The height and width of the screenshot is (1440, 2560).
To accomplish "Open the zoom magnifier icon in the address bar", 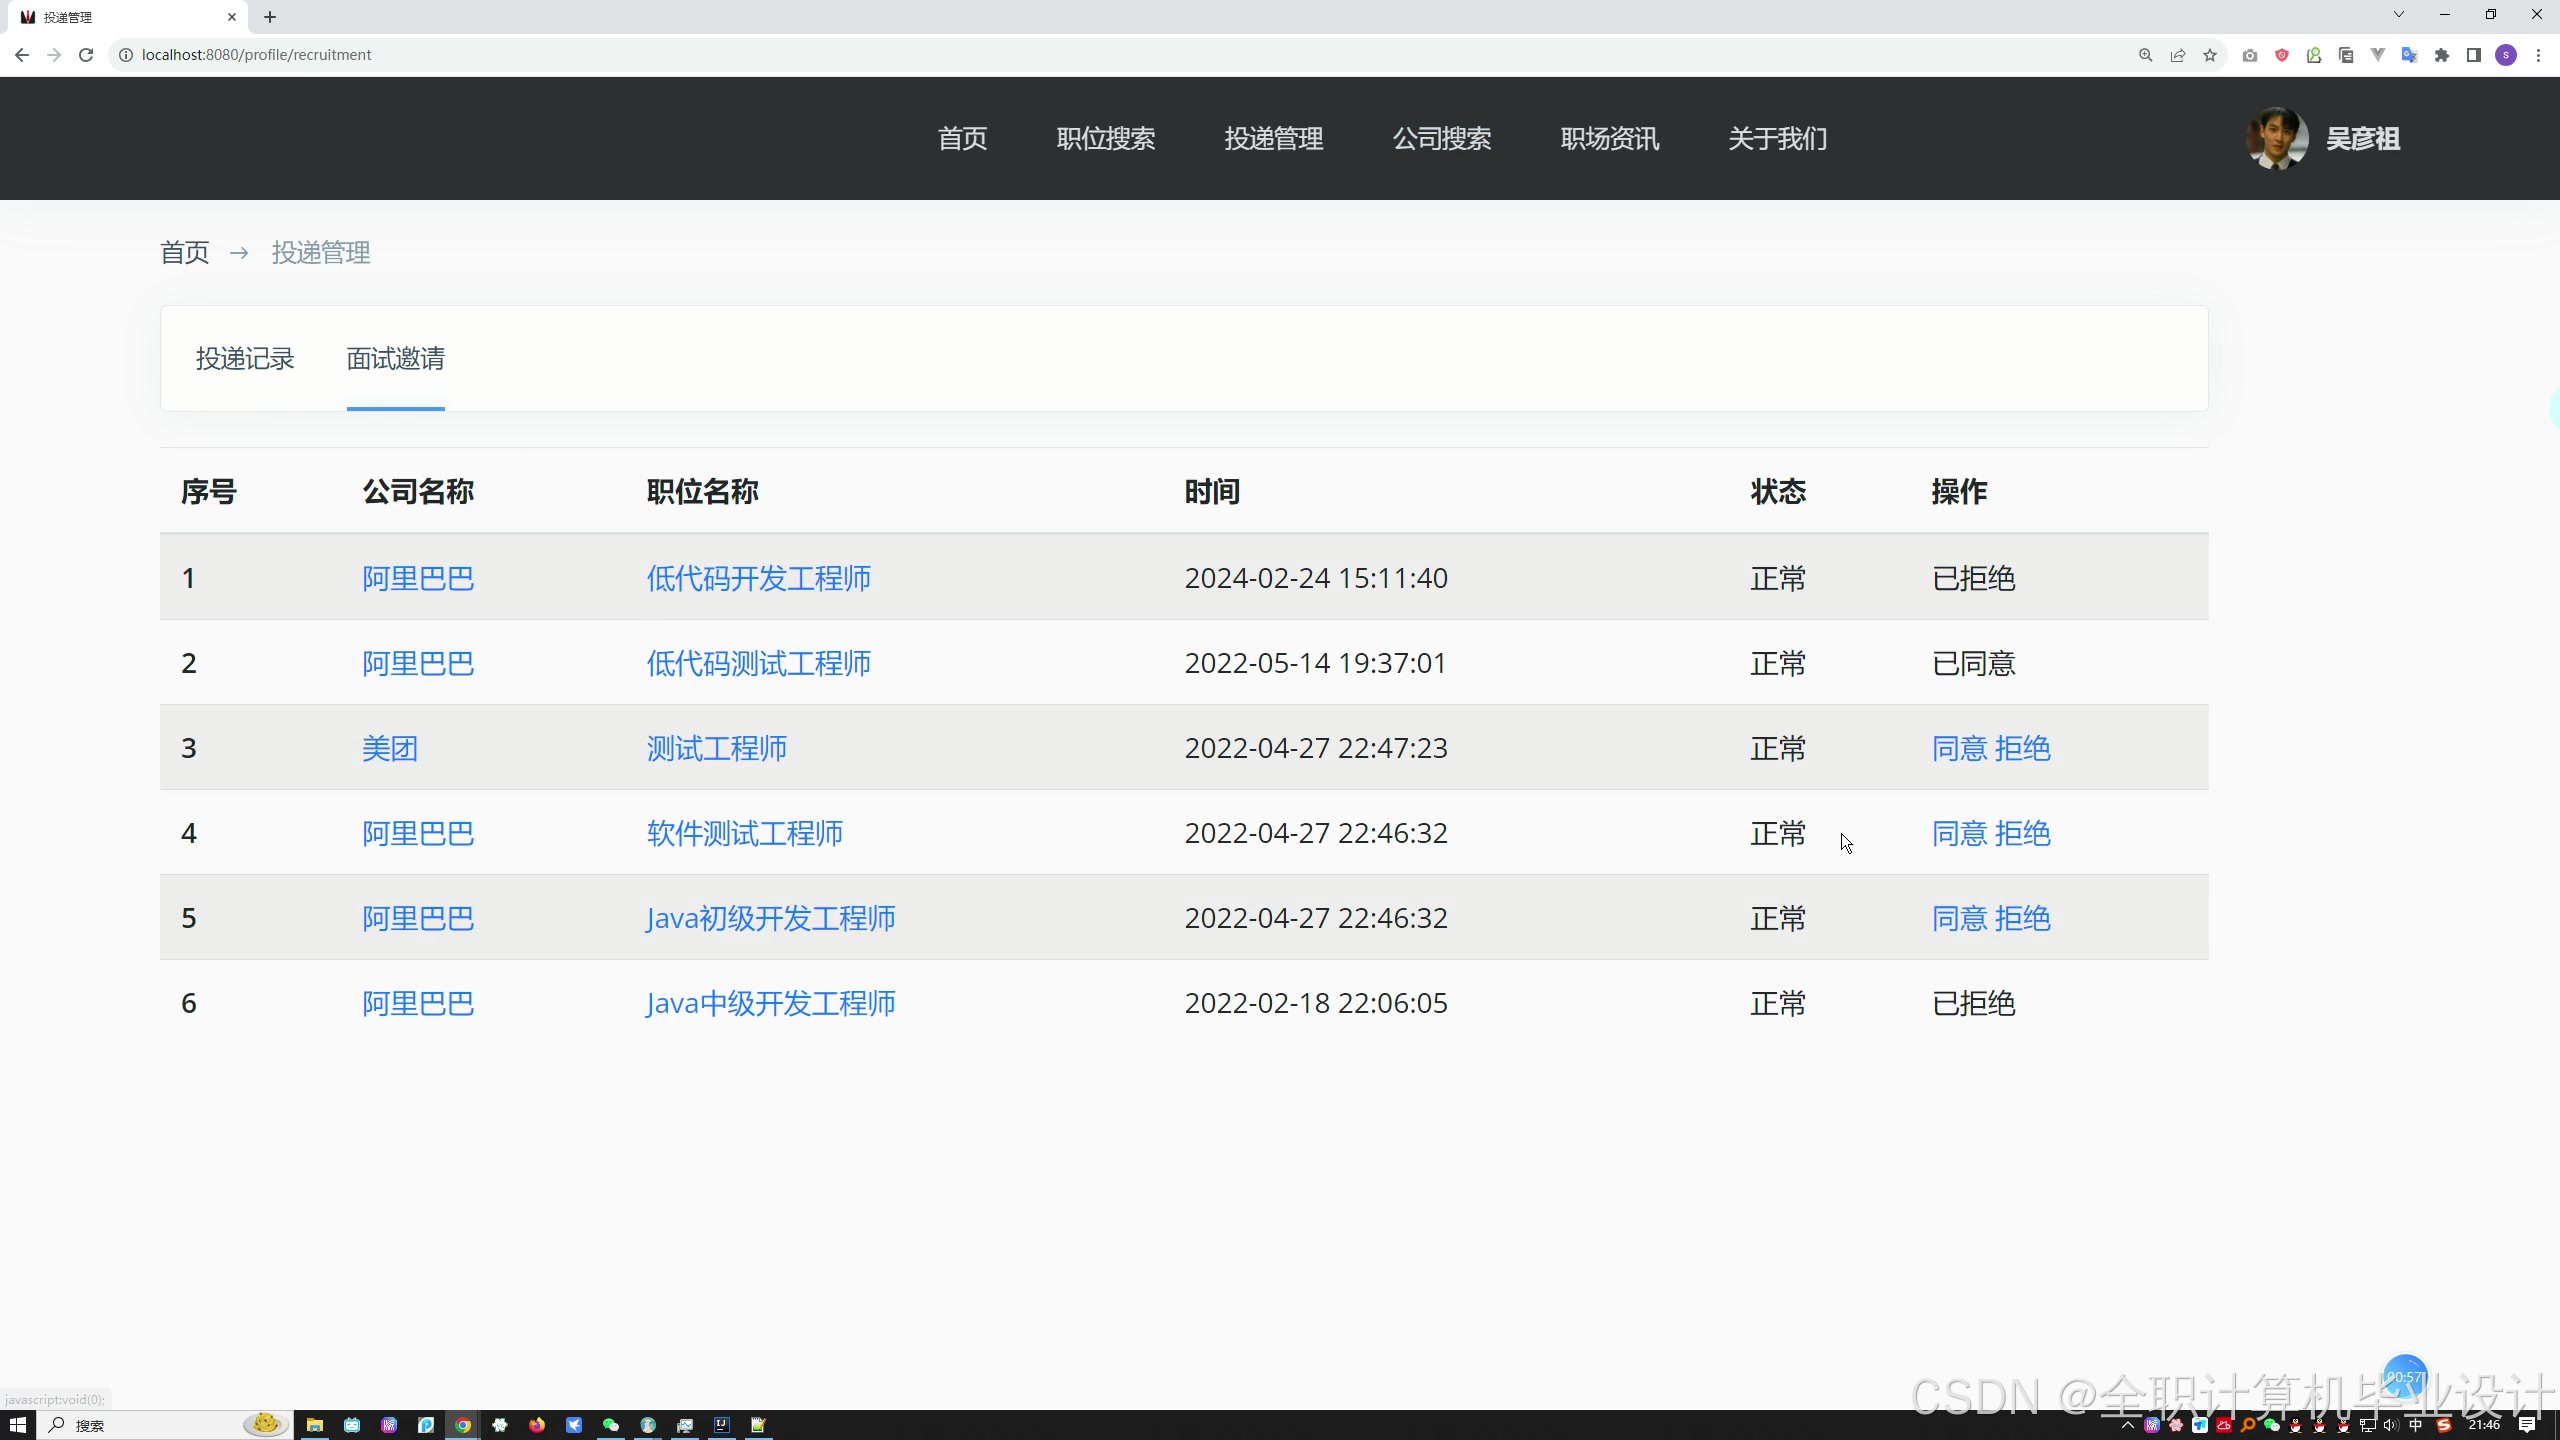I will tap(2146, 55).
